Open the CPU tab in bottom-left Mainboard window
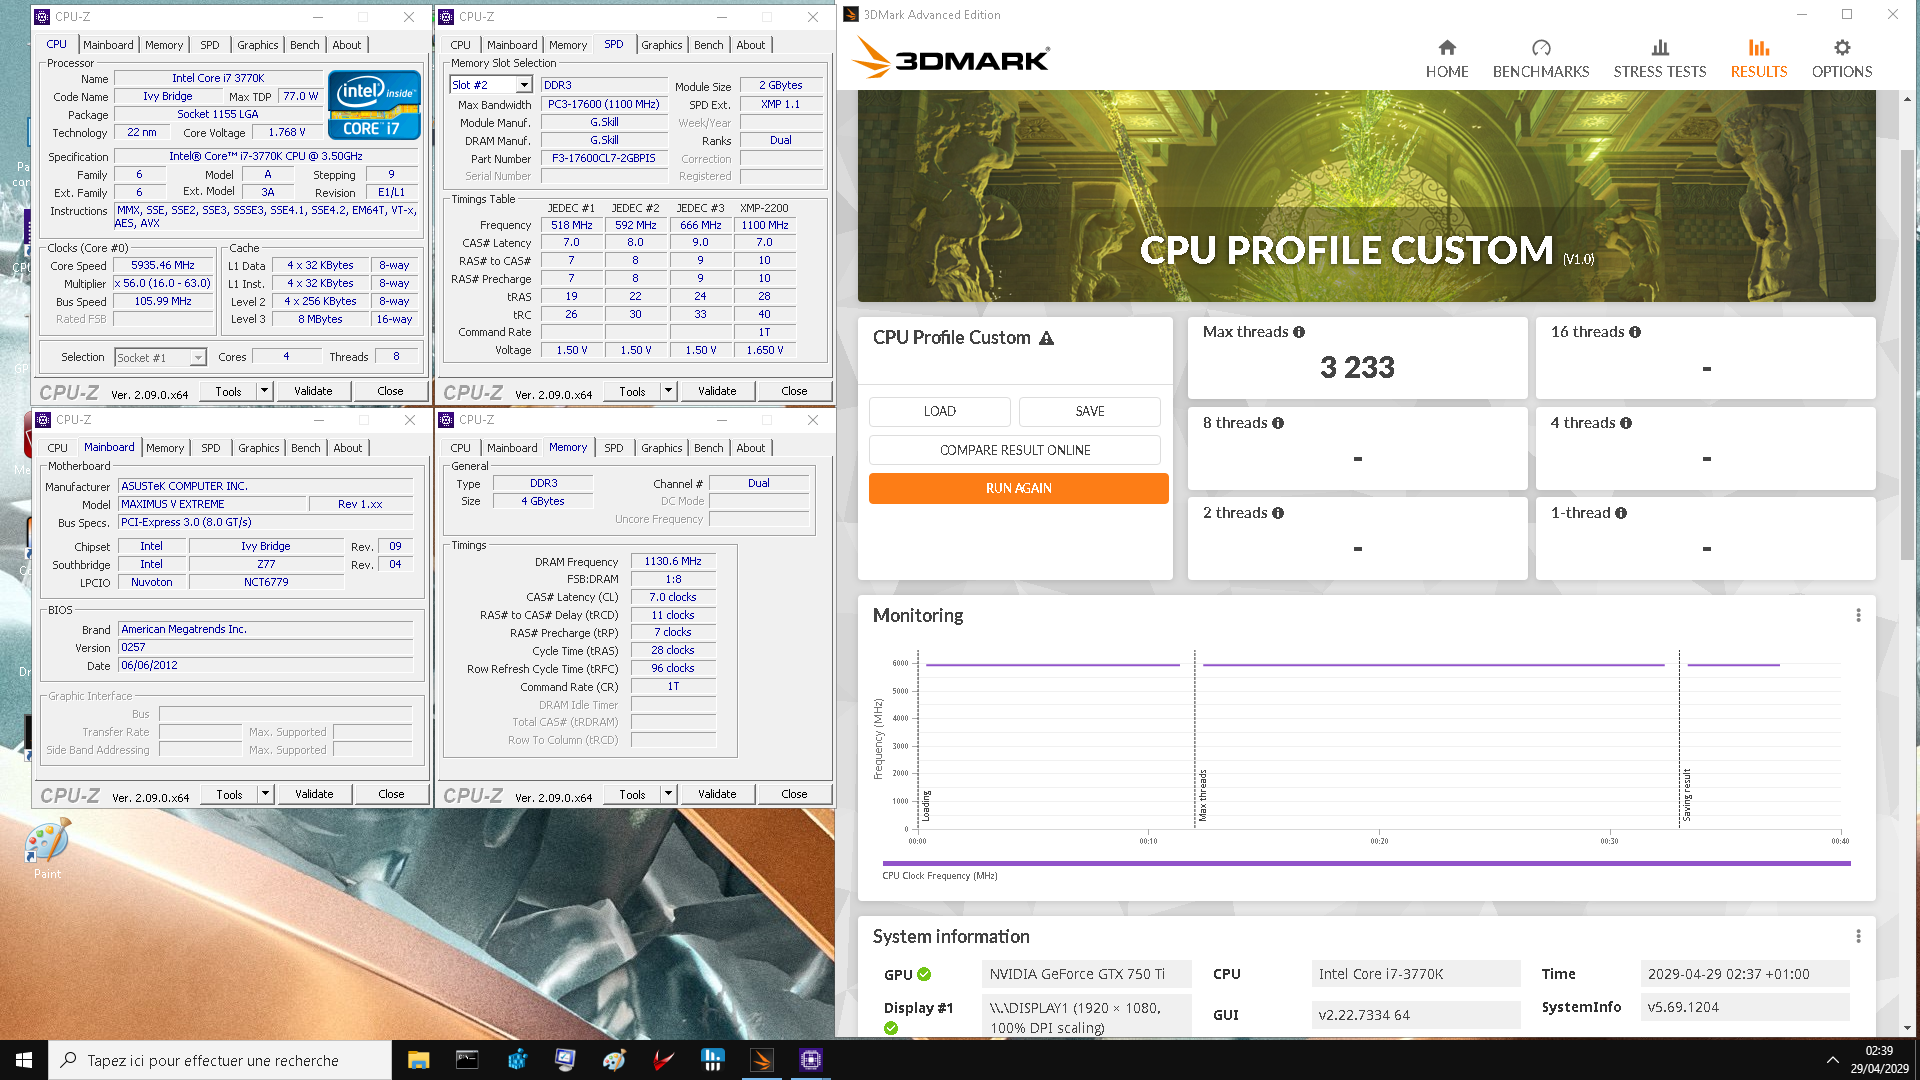The height and width of the screenshot is (1080, 1920). (x=58, y=448)
